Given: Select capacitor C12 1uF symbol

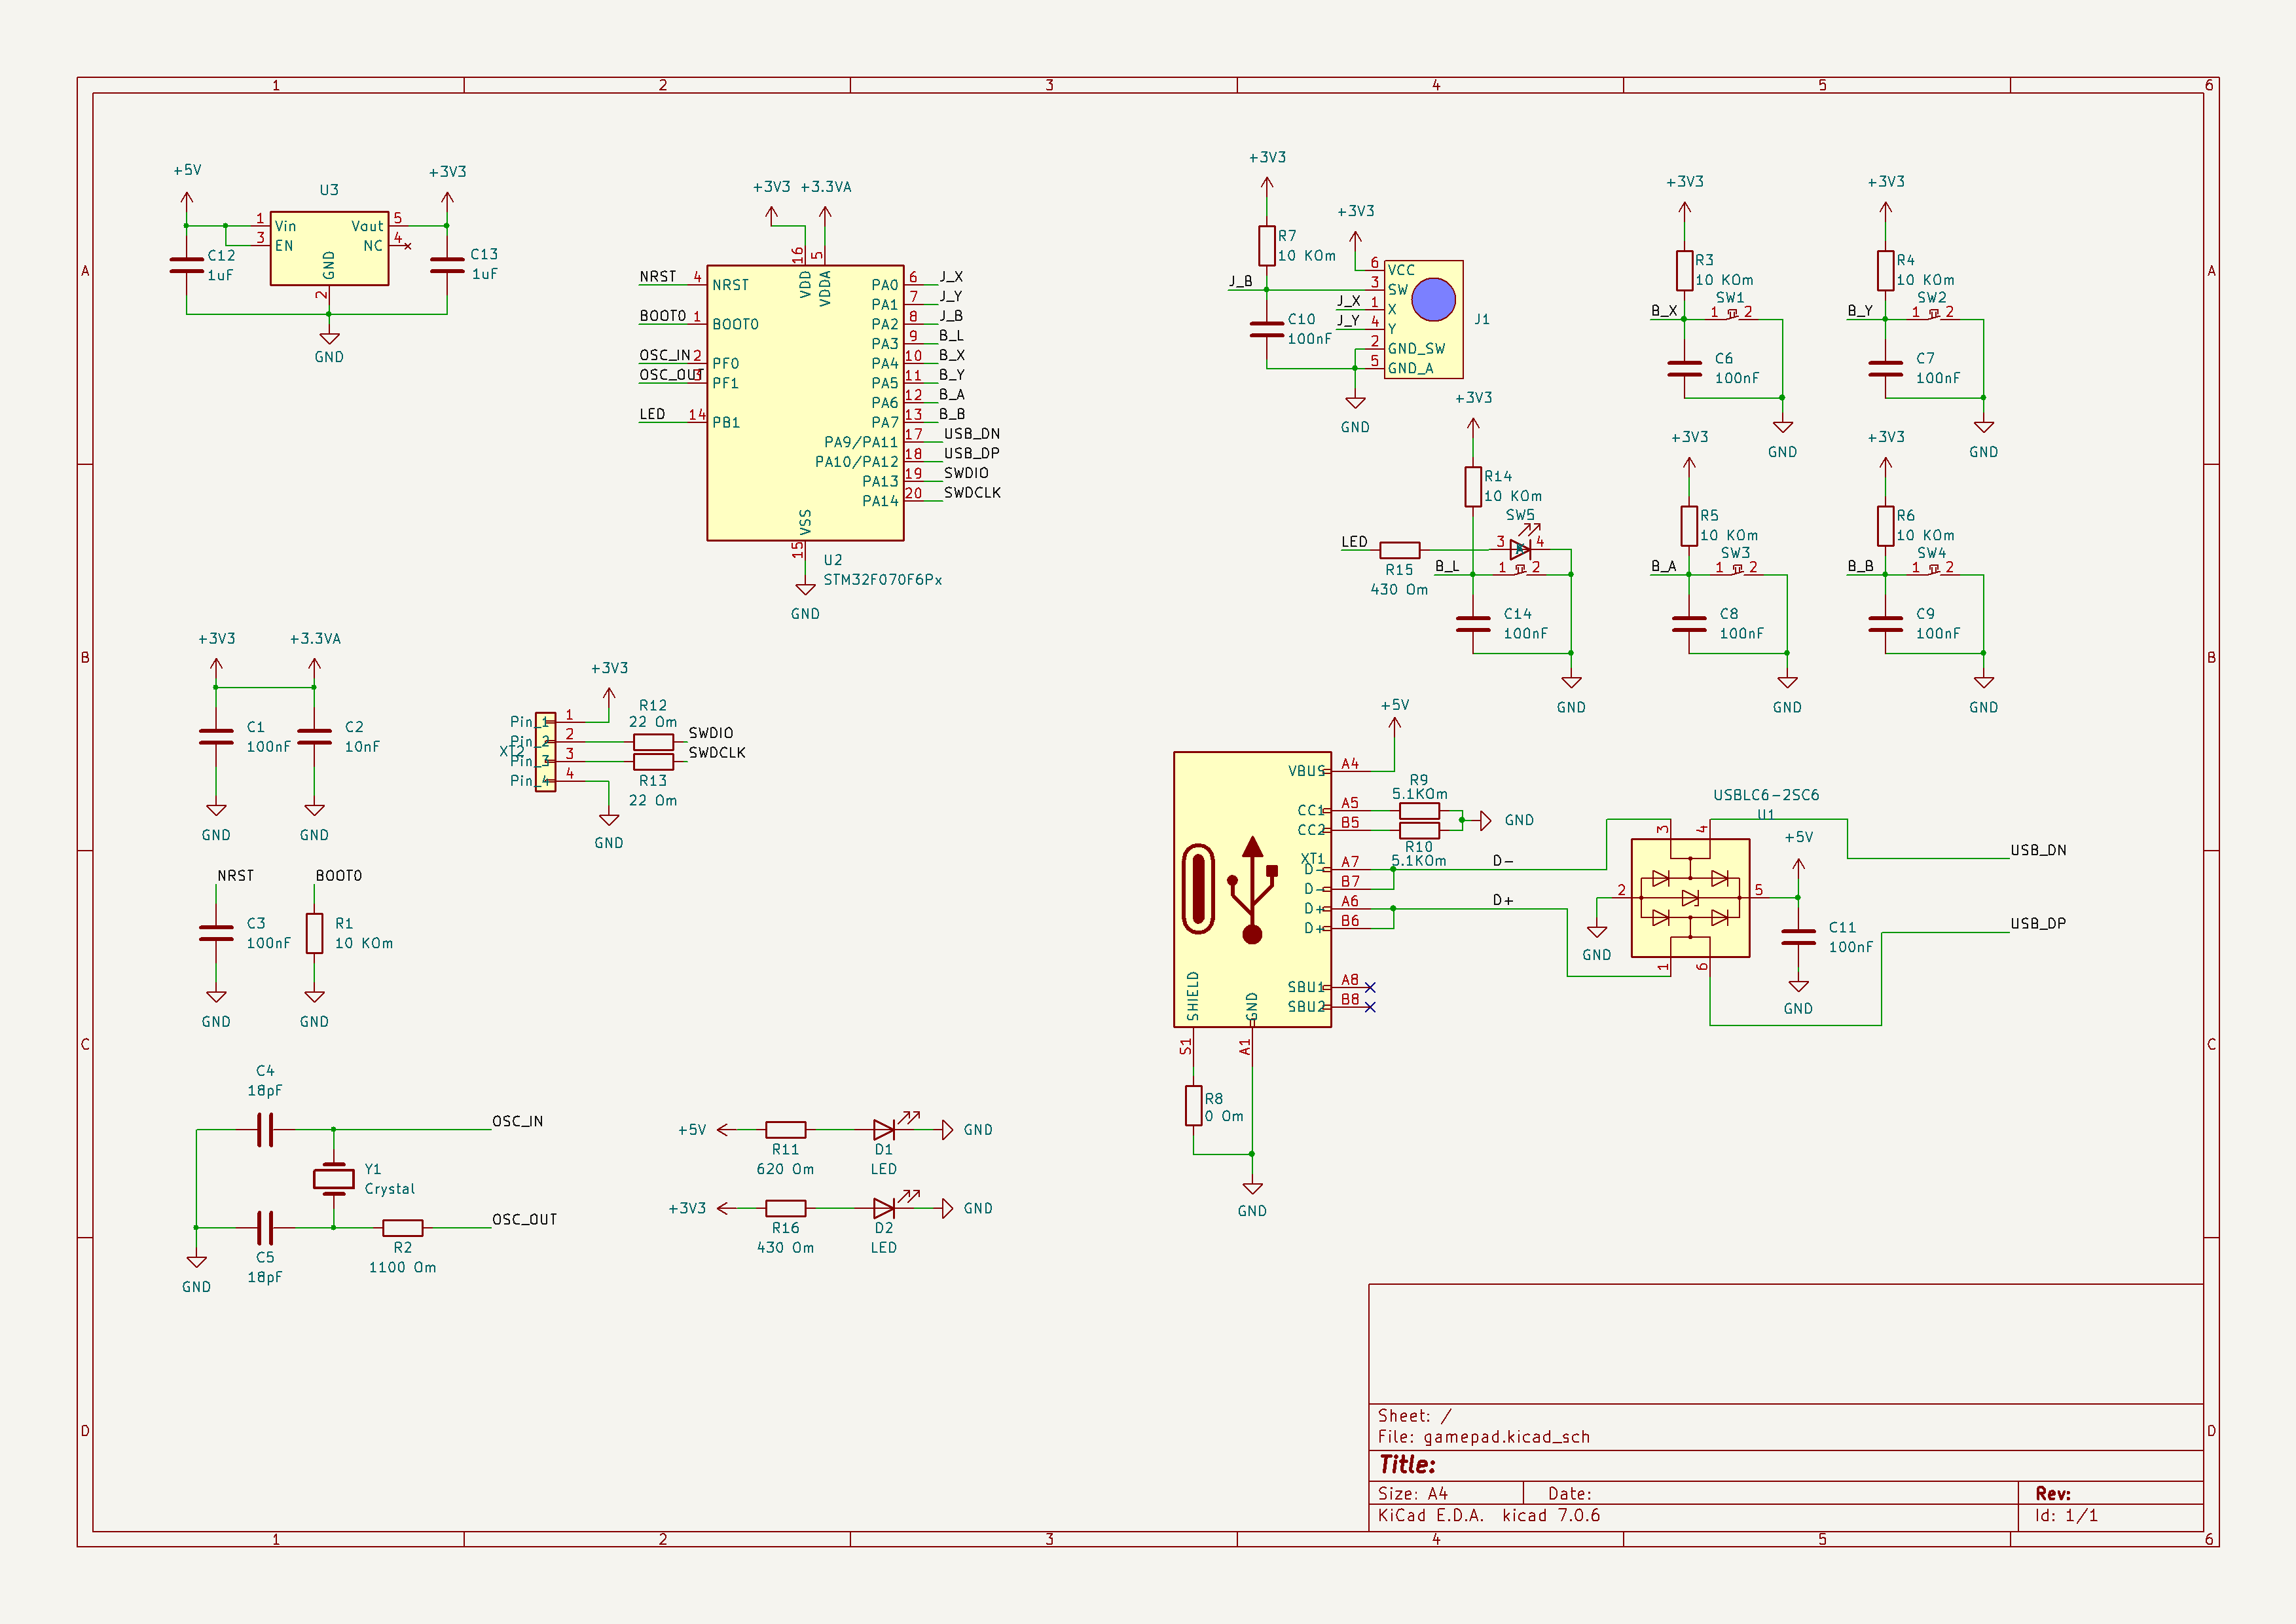Looking at the screenshot, I should [x=186, y=265].
